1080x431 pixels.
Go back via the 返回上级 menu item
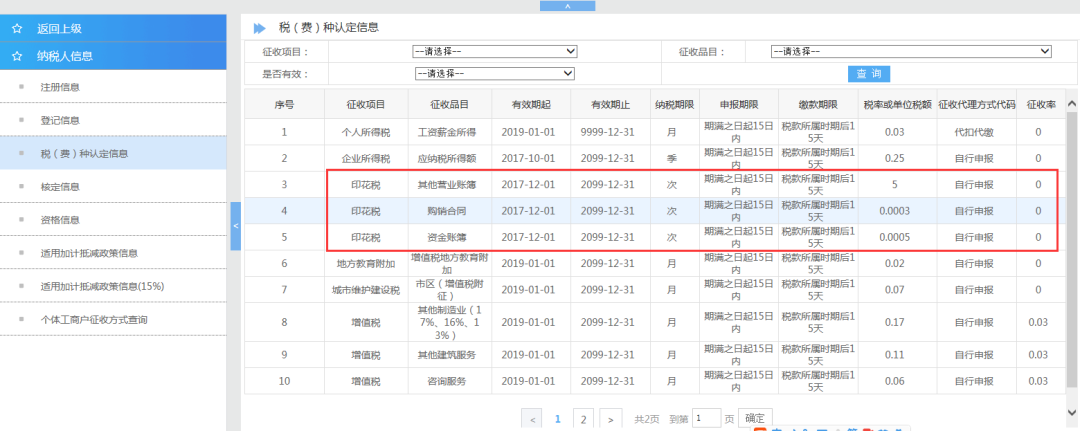pyautogui.click(x=113, y=29)
